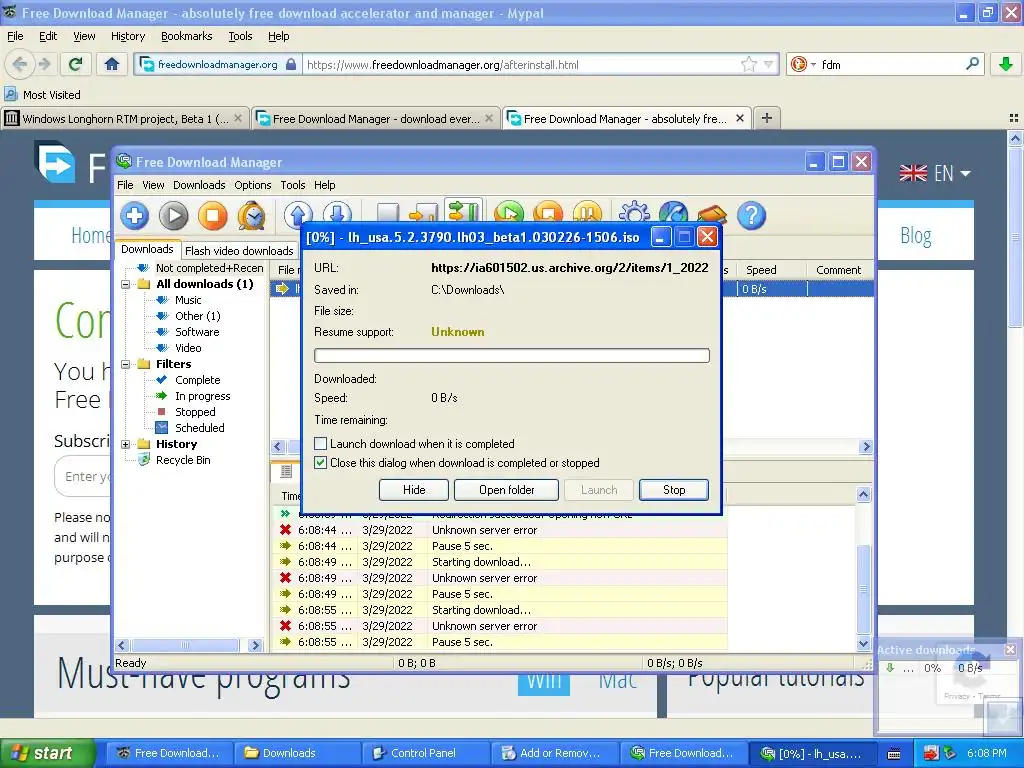Open the EN language dropdown on webpage

point(935,173)
